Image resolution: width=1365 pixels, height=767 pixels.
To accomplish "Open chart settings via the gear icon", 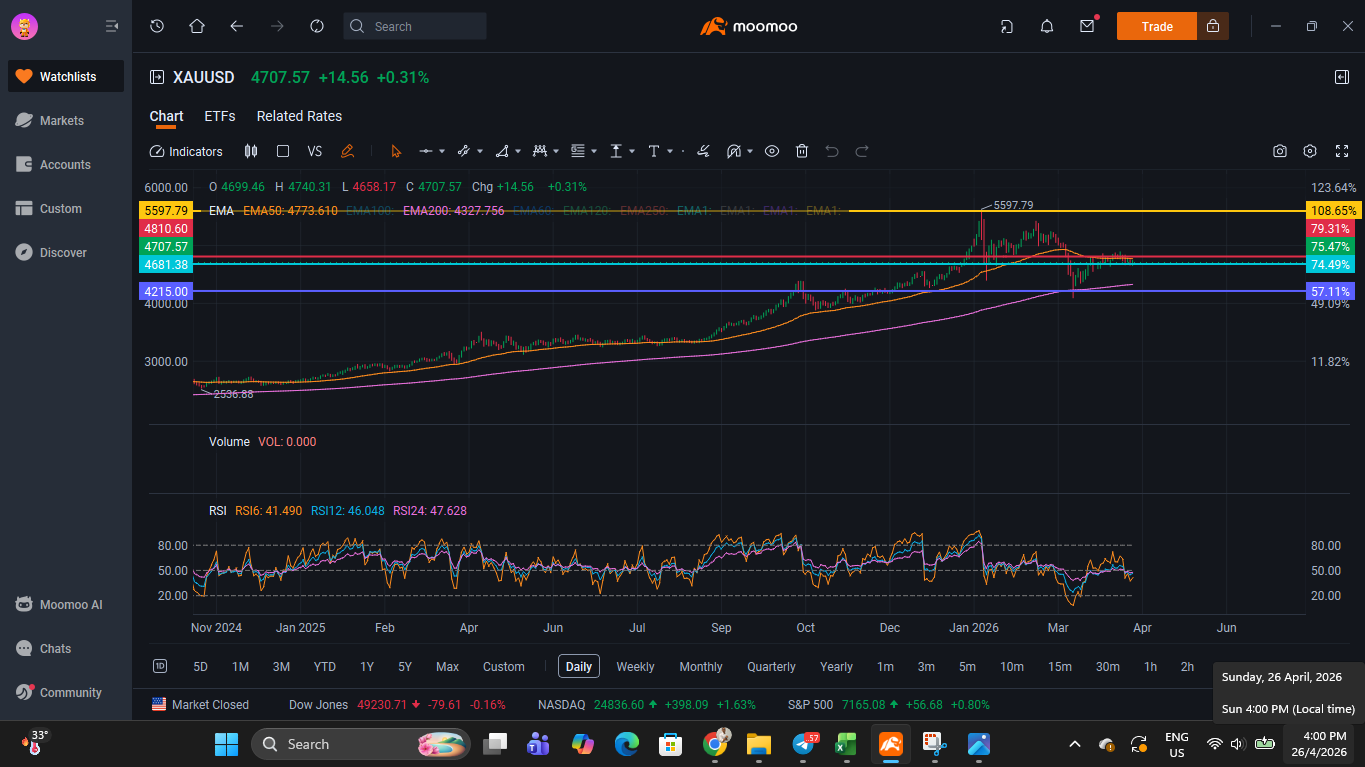I will 1310,151.
